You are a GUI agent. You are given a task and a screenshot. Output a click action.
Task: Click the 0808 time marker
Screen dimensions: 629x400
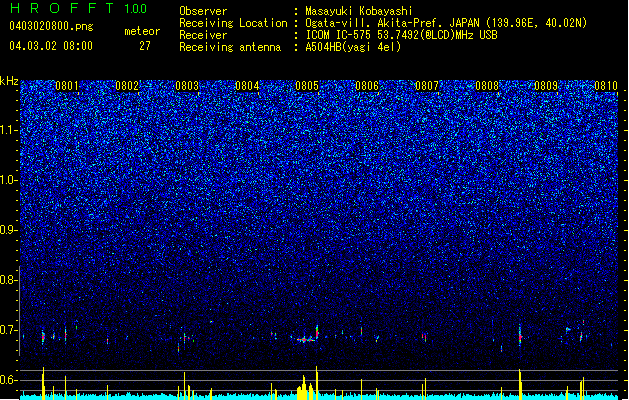coord(487,86)
